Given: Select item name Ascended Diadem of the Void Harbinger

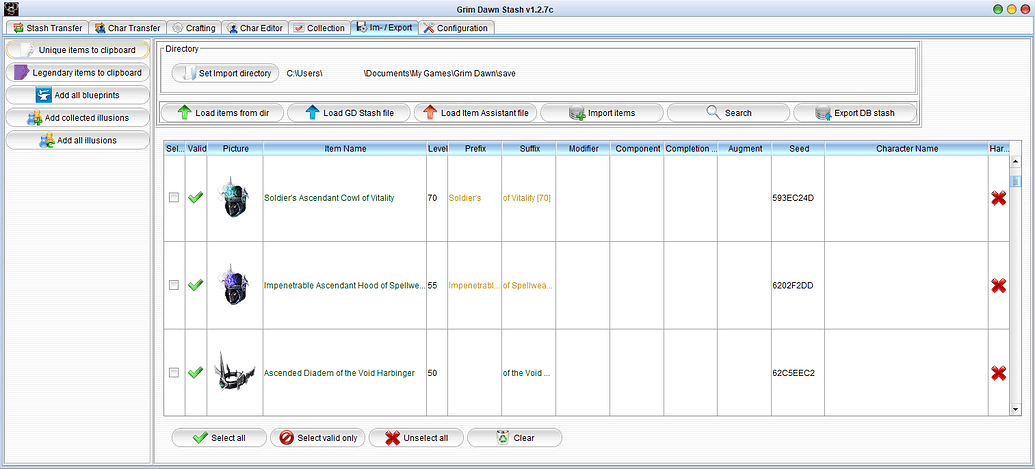Looking at the screenshot, I should coord(339,373).
